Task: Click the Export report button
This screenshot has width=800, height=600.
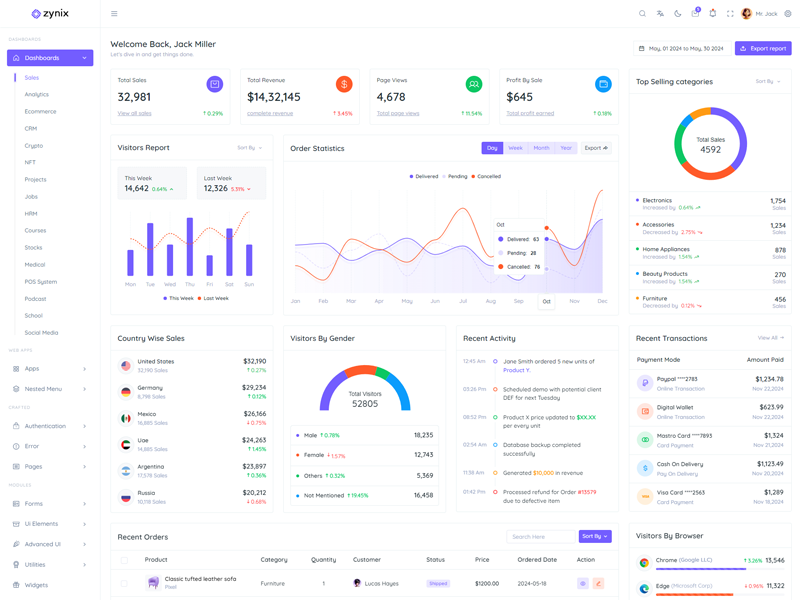Action: click(763, 48)
